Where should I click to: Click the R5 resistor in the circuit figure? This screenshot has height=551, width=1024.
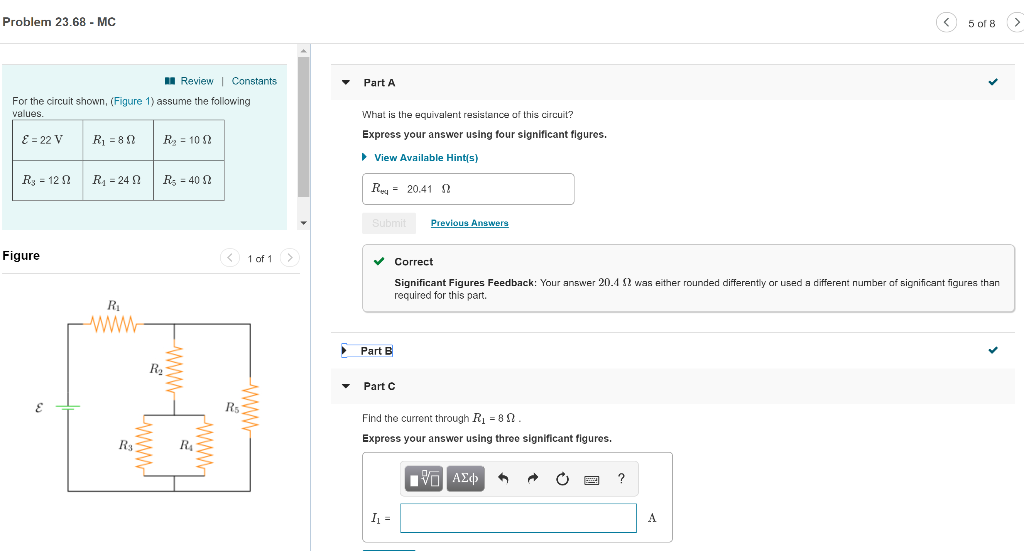[x=250, y=407]
